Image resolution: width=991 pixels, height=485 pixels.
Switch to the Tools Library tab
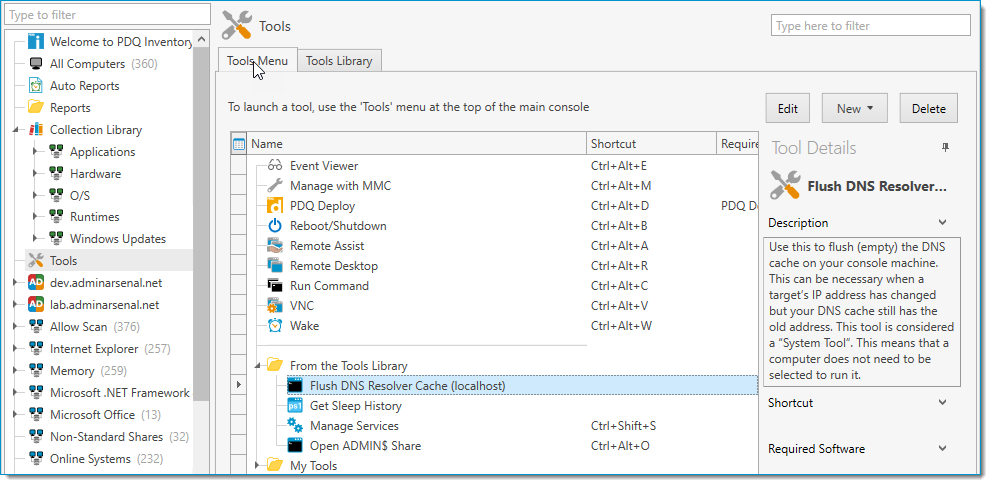(x=338, y=61)
